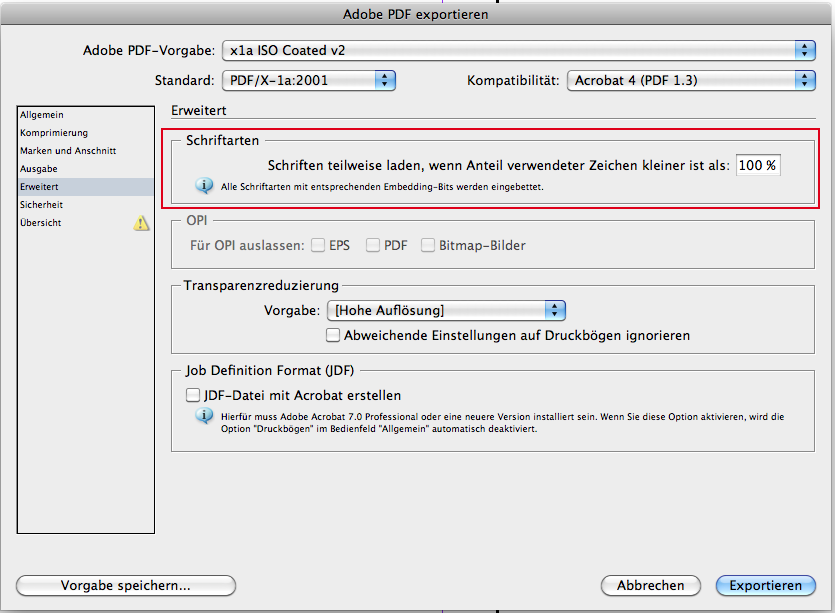
Task: Click the Für OPI auslassen label
Action: [247, 246]
